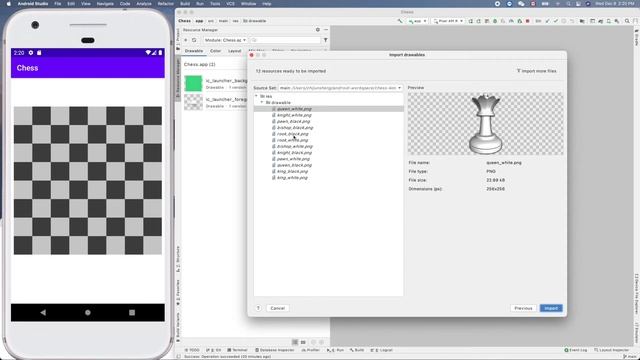Open the Build tool window

357,350
